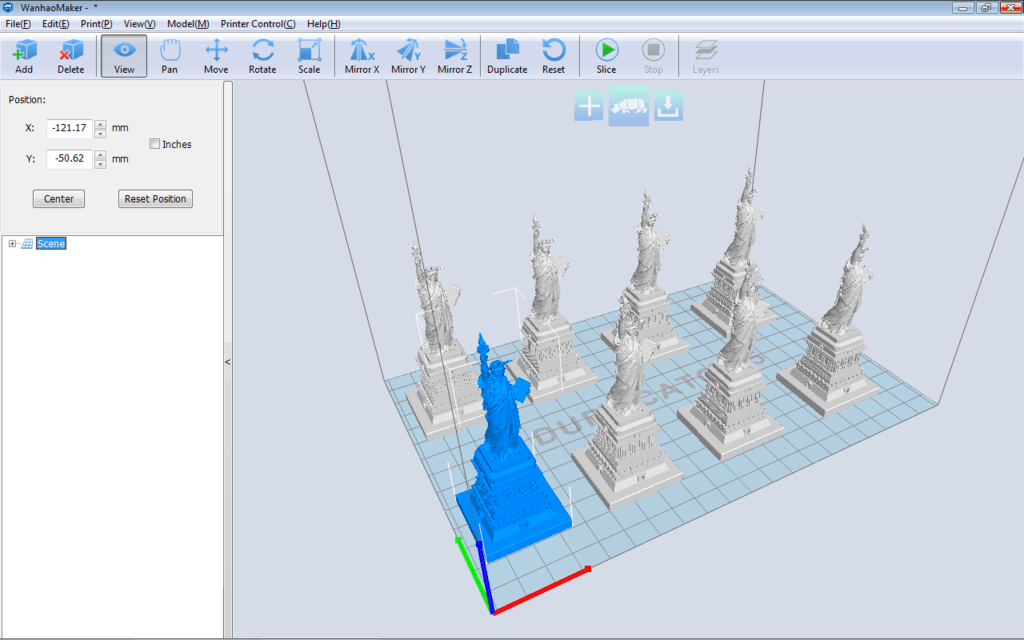1024x640 pixels.
Task: Click the Add model toolbar icon
Action: pyautogui.click(x=24, y=56)
